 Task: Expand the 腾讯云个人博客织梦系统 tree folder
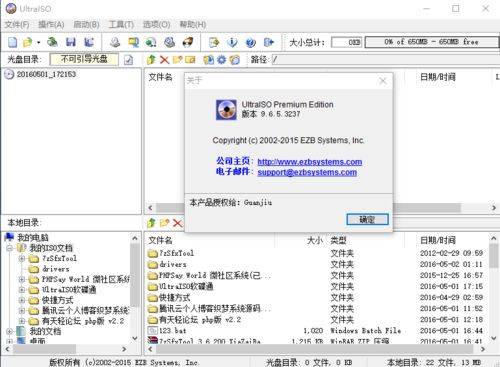(x=22, y=311)
